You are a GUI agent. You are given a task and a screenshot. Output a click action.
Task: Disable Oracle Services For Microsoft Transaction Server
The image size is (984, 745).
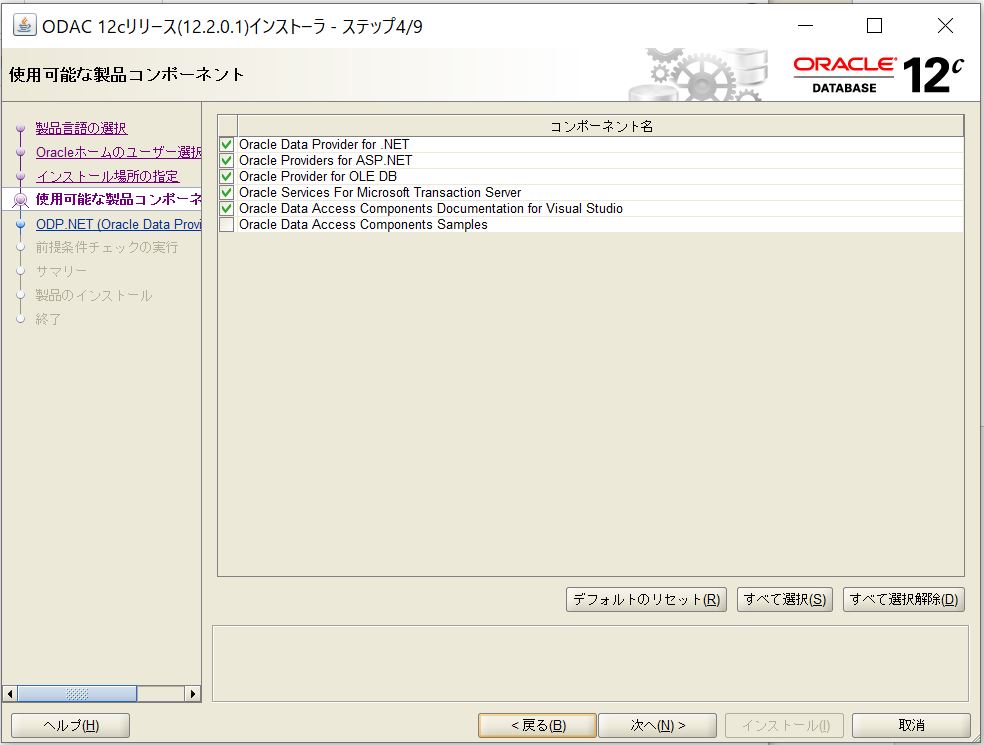coord(227,193)
